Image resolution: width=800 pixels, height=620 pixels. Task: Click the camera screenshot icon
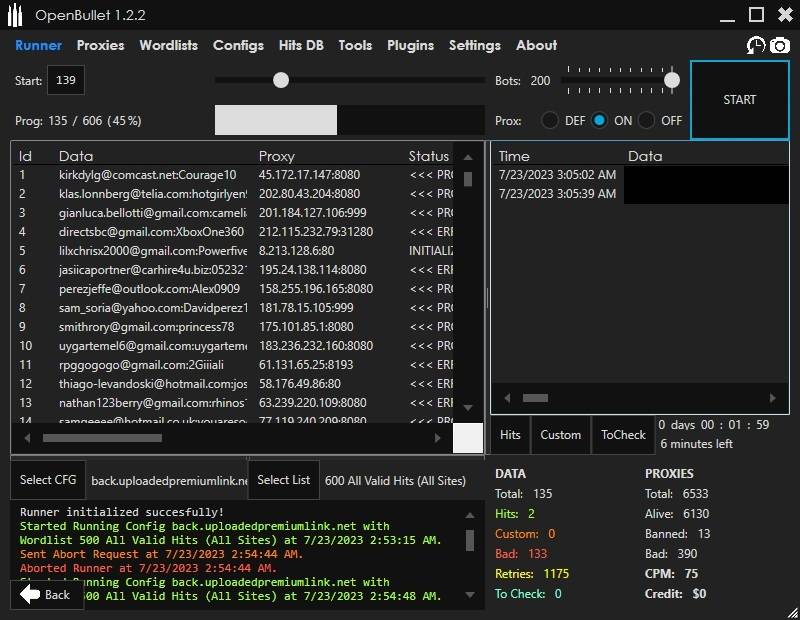779,46
